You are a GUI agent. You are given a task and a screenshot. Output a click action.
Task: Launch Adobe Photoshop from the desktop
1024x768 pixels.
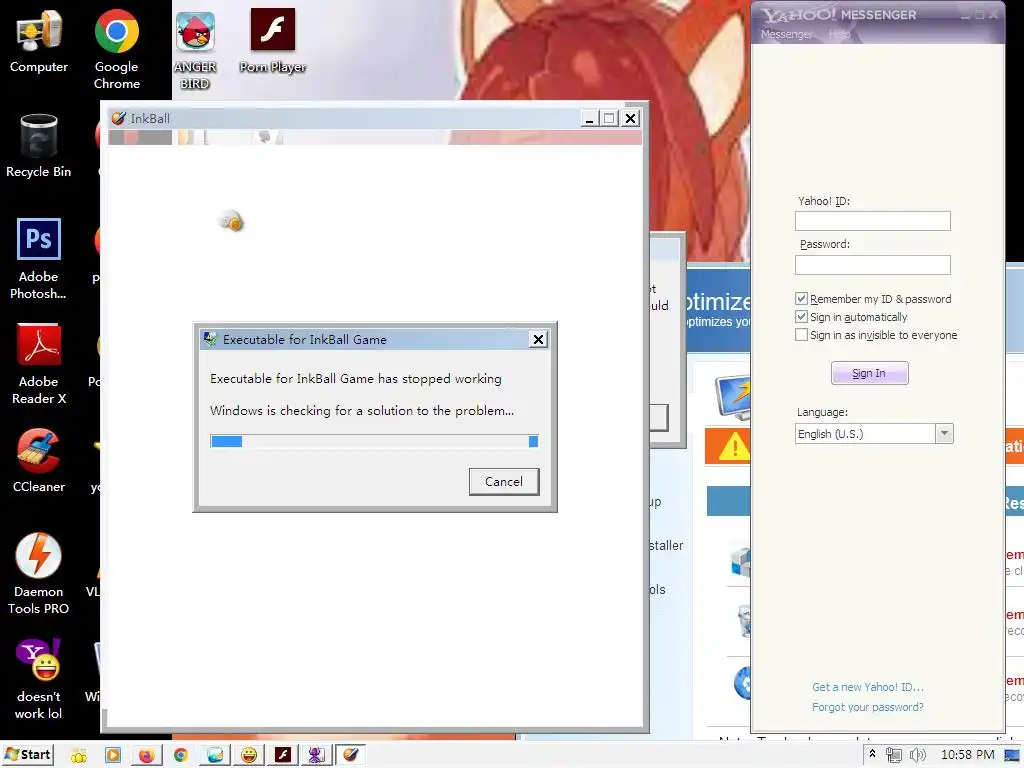tap(39, 259)
